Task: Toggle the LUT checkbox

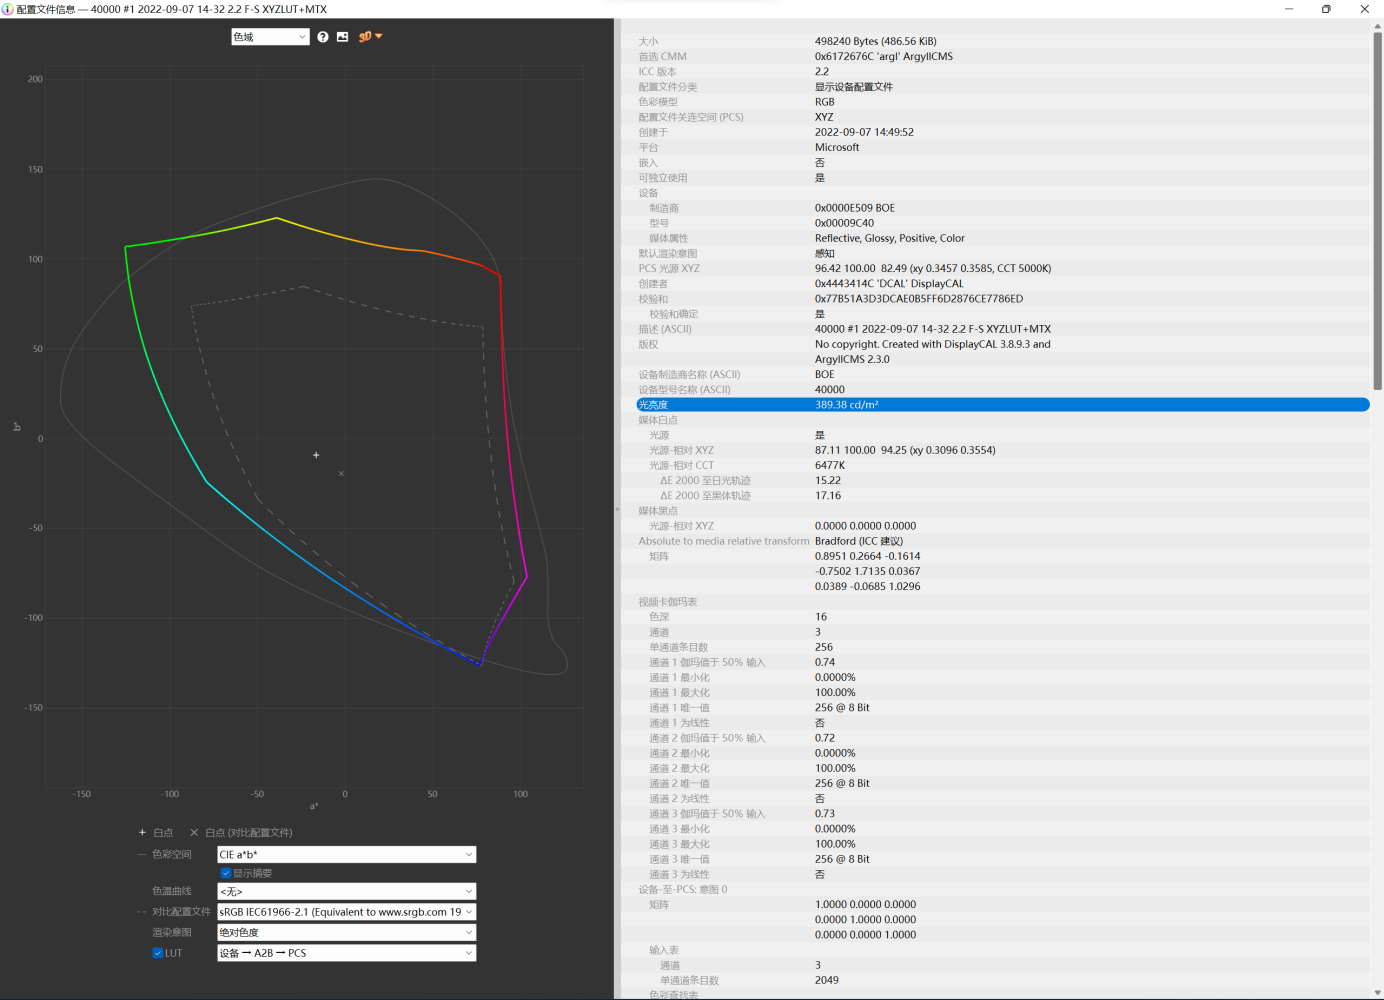Action: (158, 953)
